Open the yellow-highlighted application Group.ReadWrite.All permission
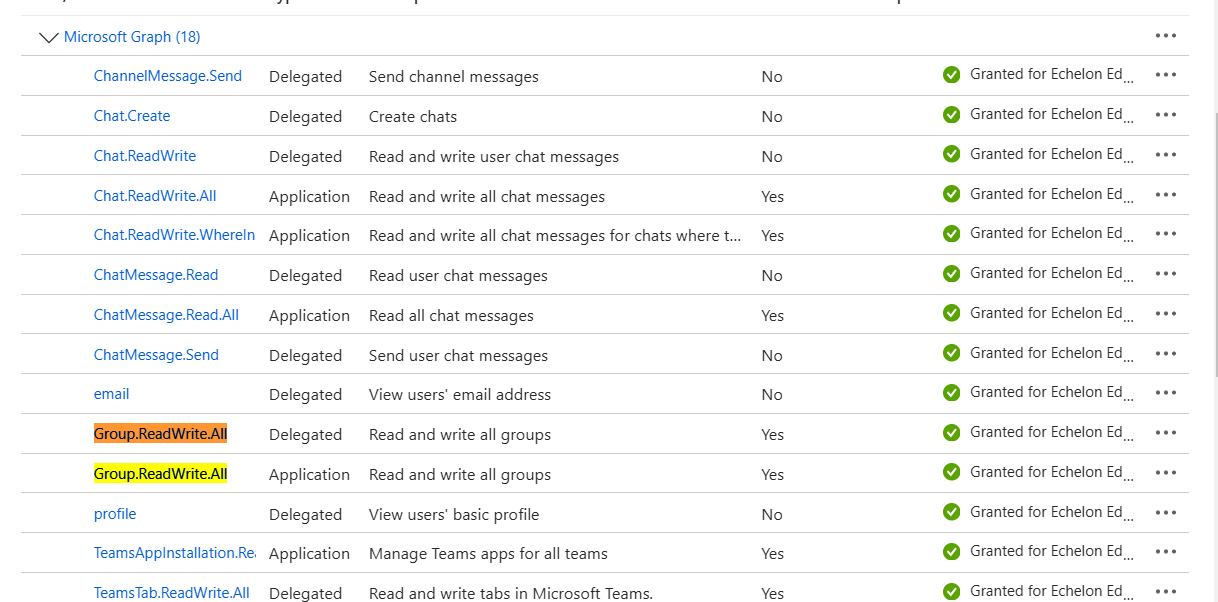 pos(160,472)
